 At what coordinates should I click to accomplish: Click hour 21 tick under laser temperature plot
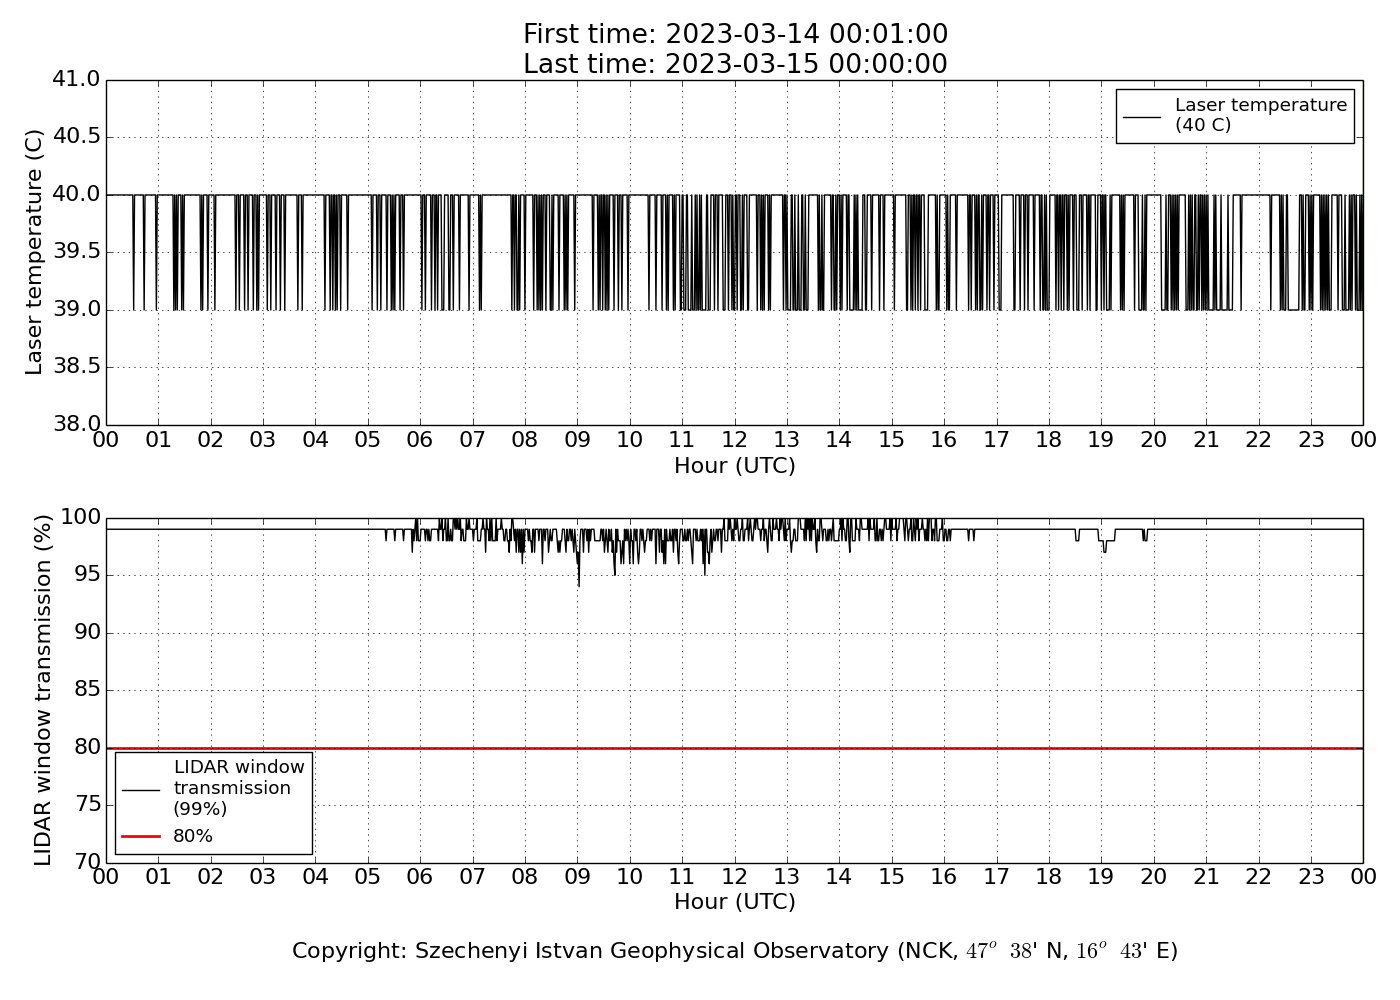[x=1206, y=440]
